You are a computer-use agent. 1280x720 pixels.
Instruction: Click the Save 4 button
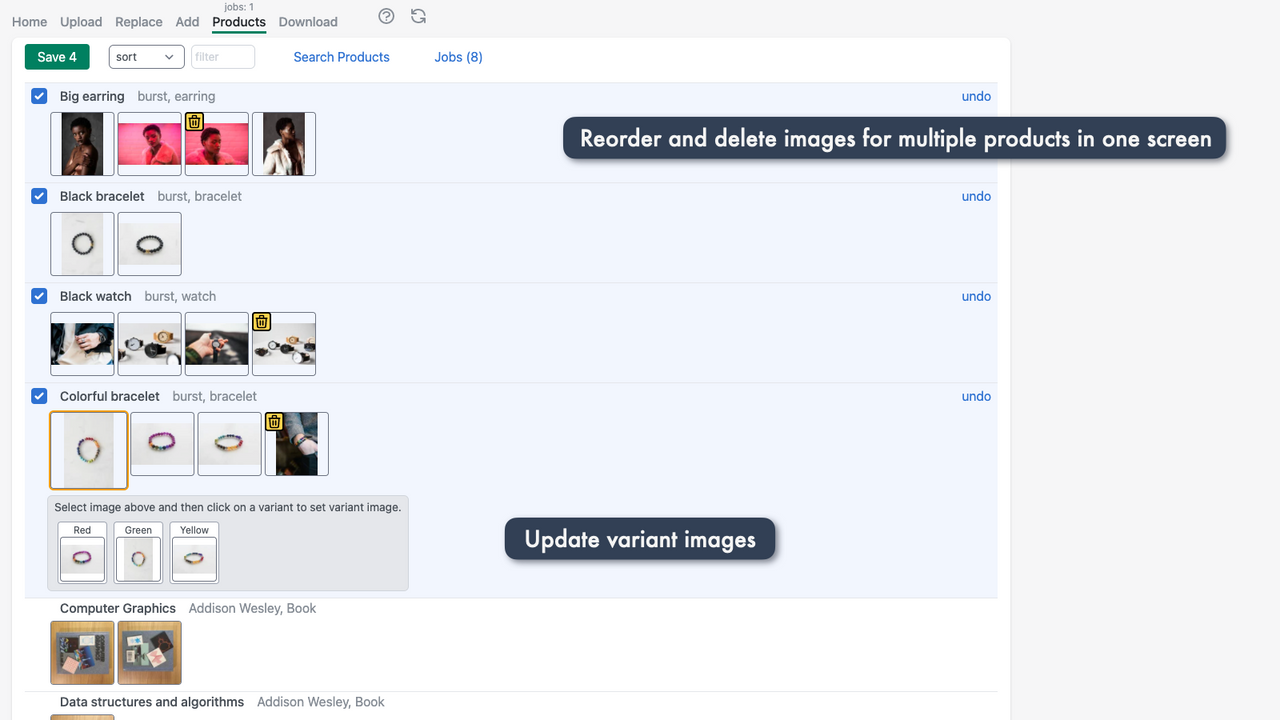[57, 57]
